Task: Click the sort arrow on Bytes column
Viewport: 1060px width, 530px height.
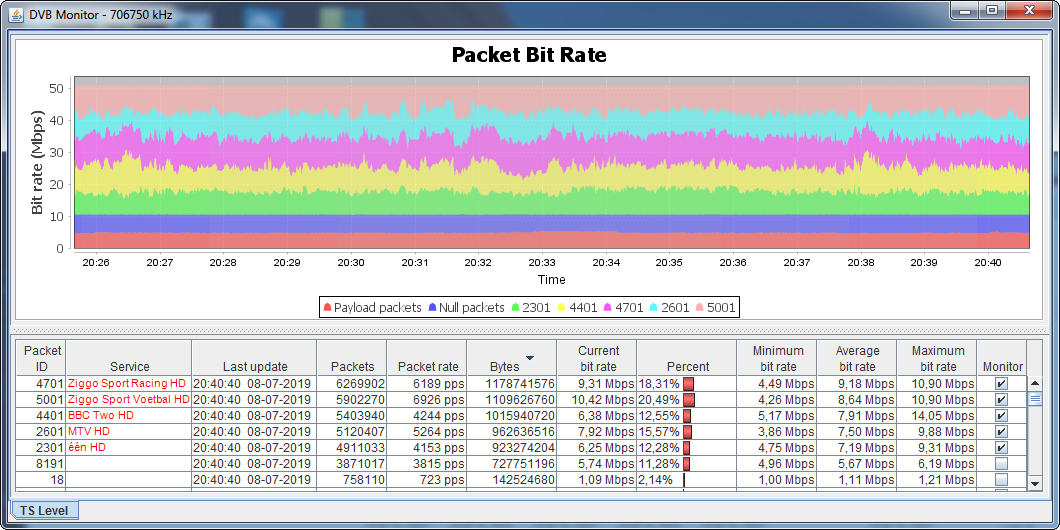Action: [530, 358]
